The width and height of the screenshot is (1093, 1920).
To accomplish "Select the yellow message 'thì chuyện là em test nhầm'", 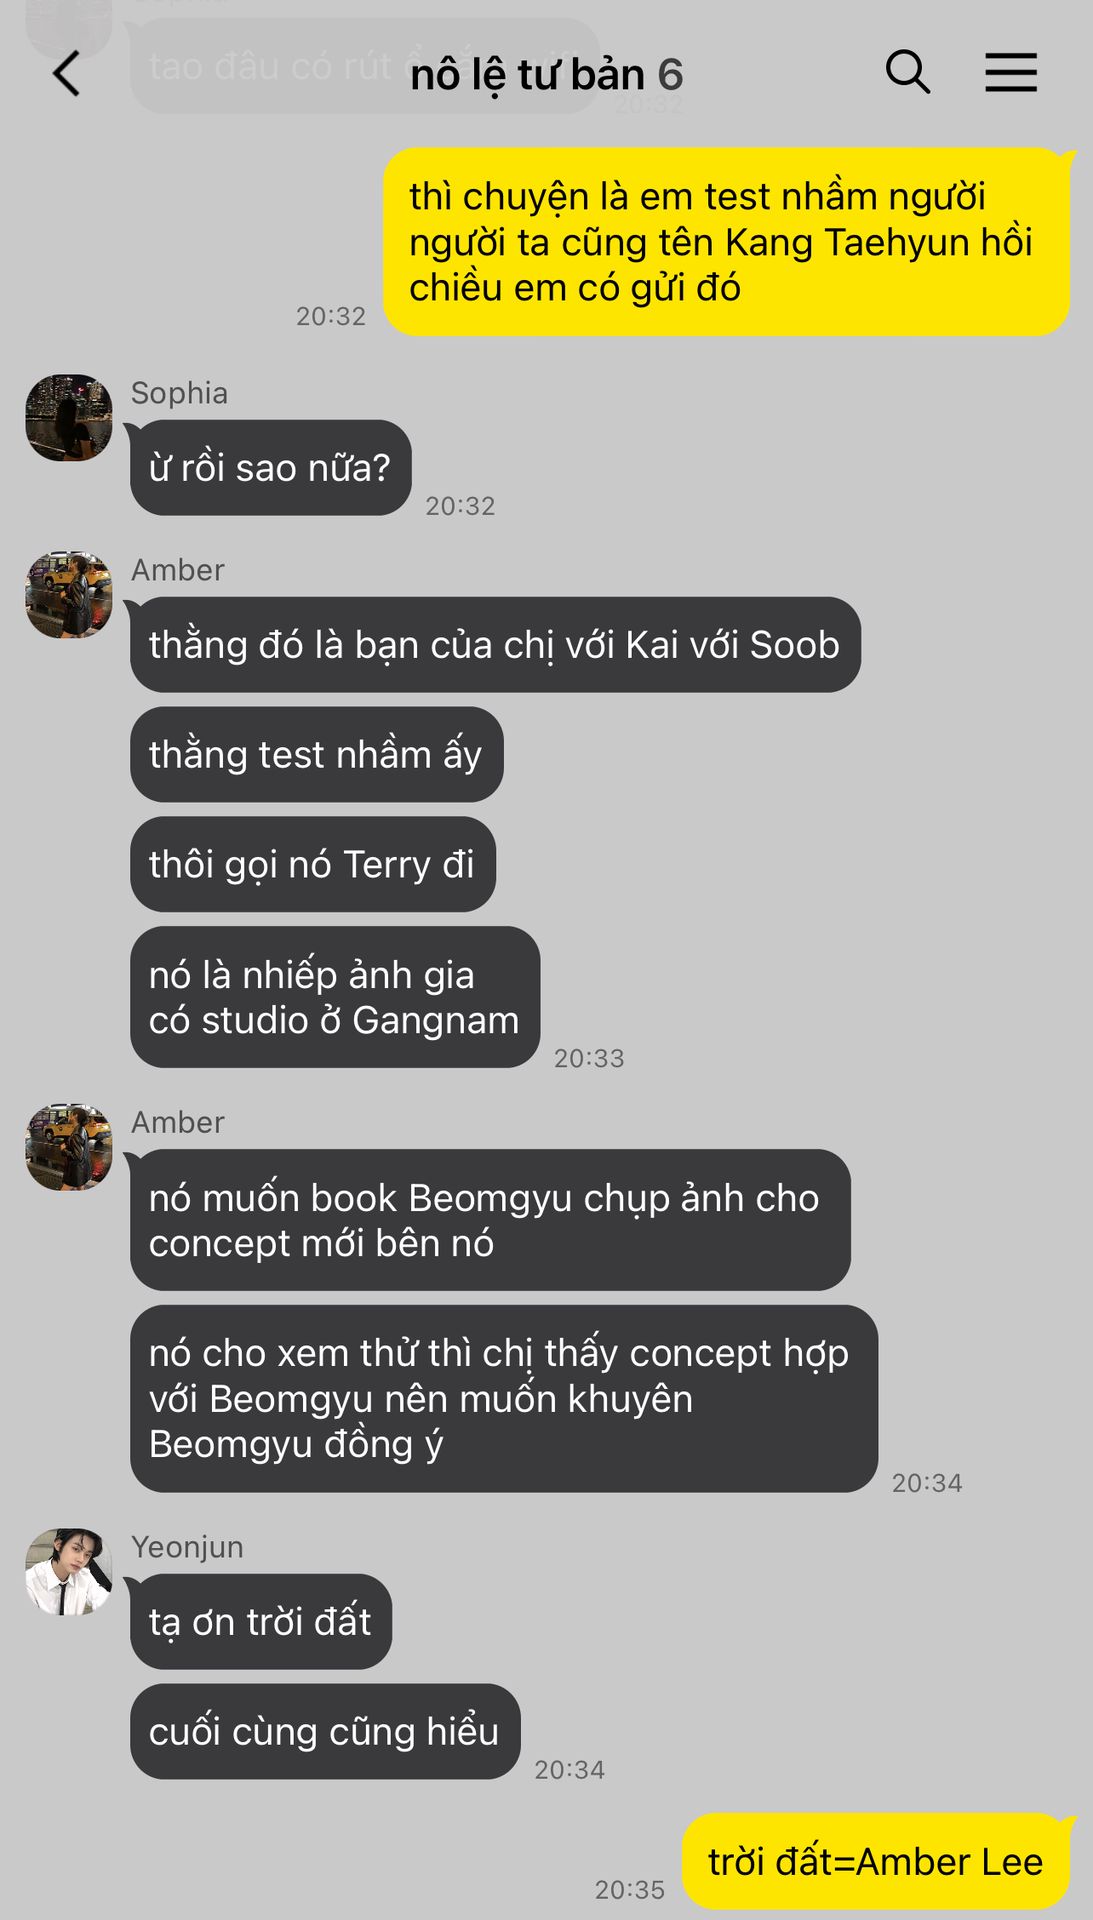I will point(727,242).
